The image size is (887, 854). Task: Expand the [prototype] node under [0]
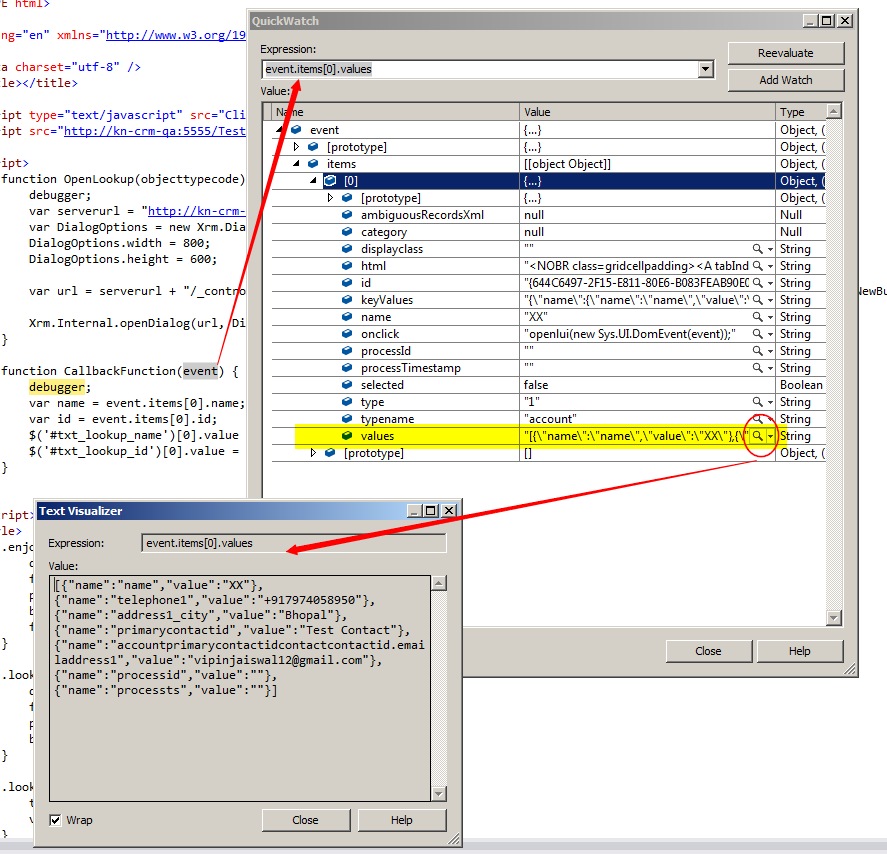pos(329,197)
